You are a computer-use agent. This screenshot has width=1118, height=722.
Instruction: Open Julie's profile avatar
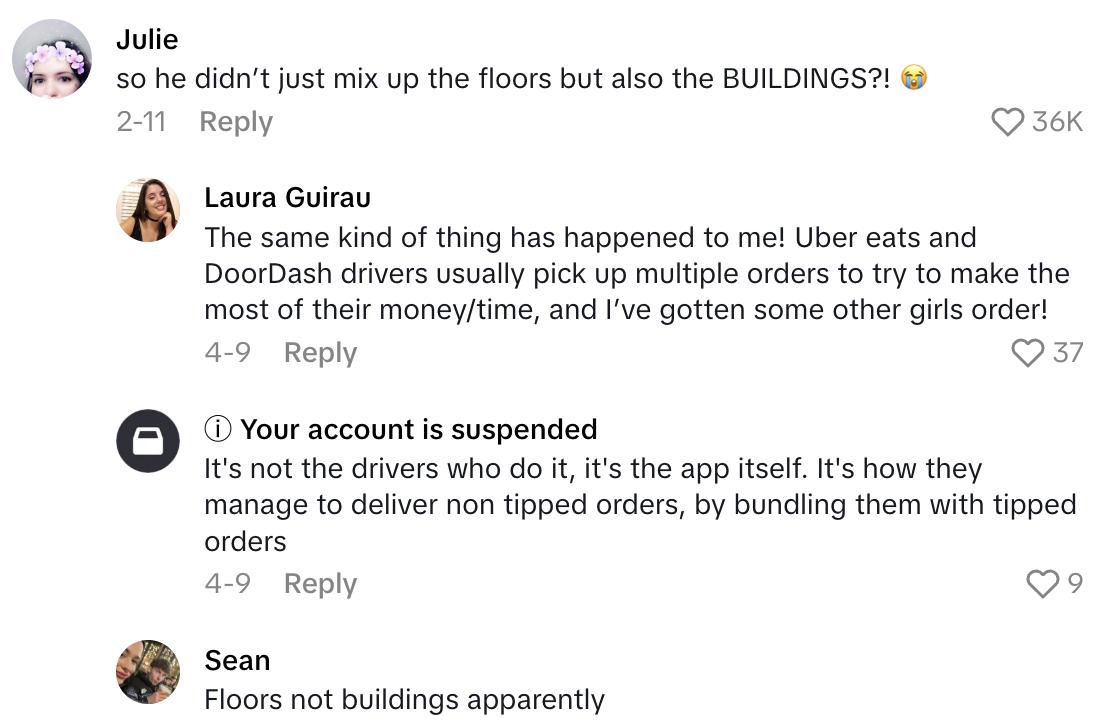pyautogui.click(x=51, y=58)
